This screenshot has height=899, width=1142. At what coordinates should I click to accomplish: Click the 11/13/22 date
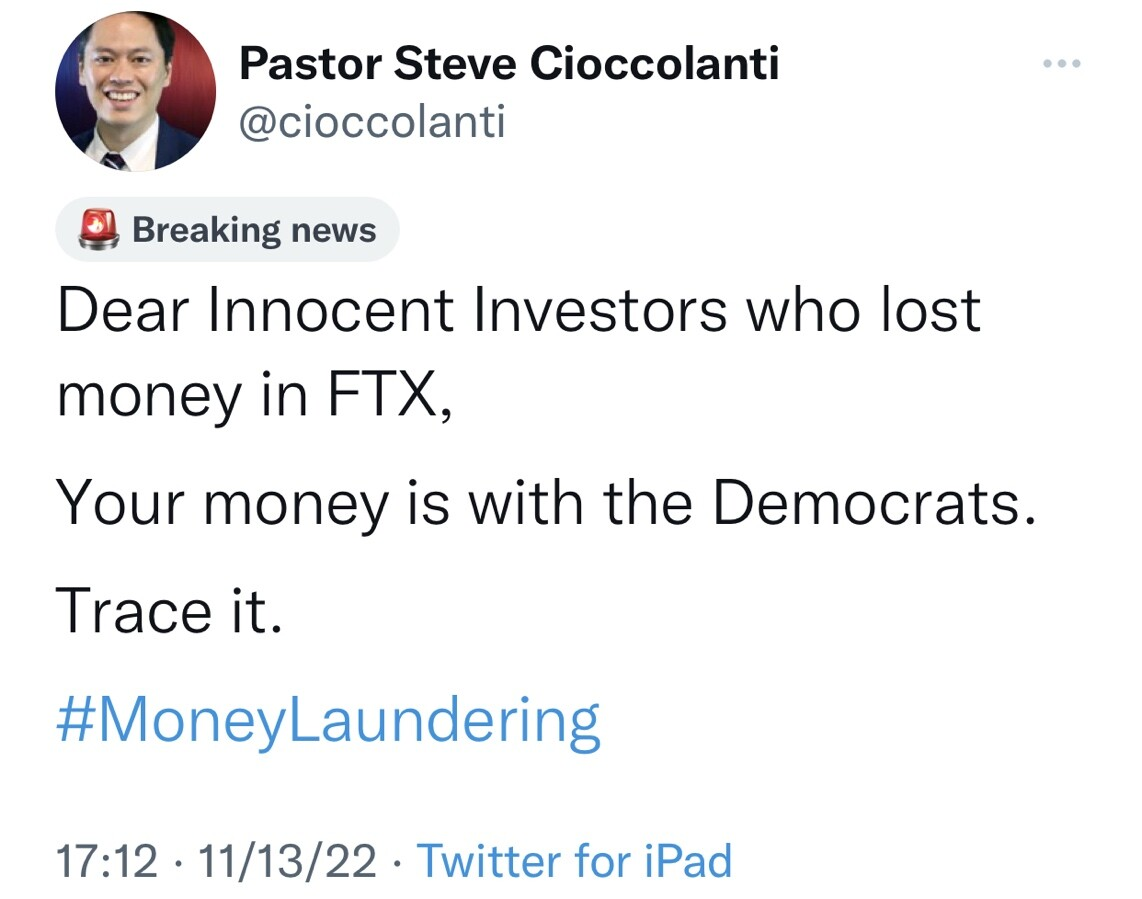pyautogui.click(x=288, y=860)
